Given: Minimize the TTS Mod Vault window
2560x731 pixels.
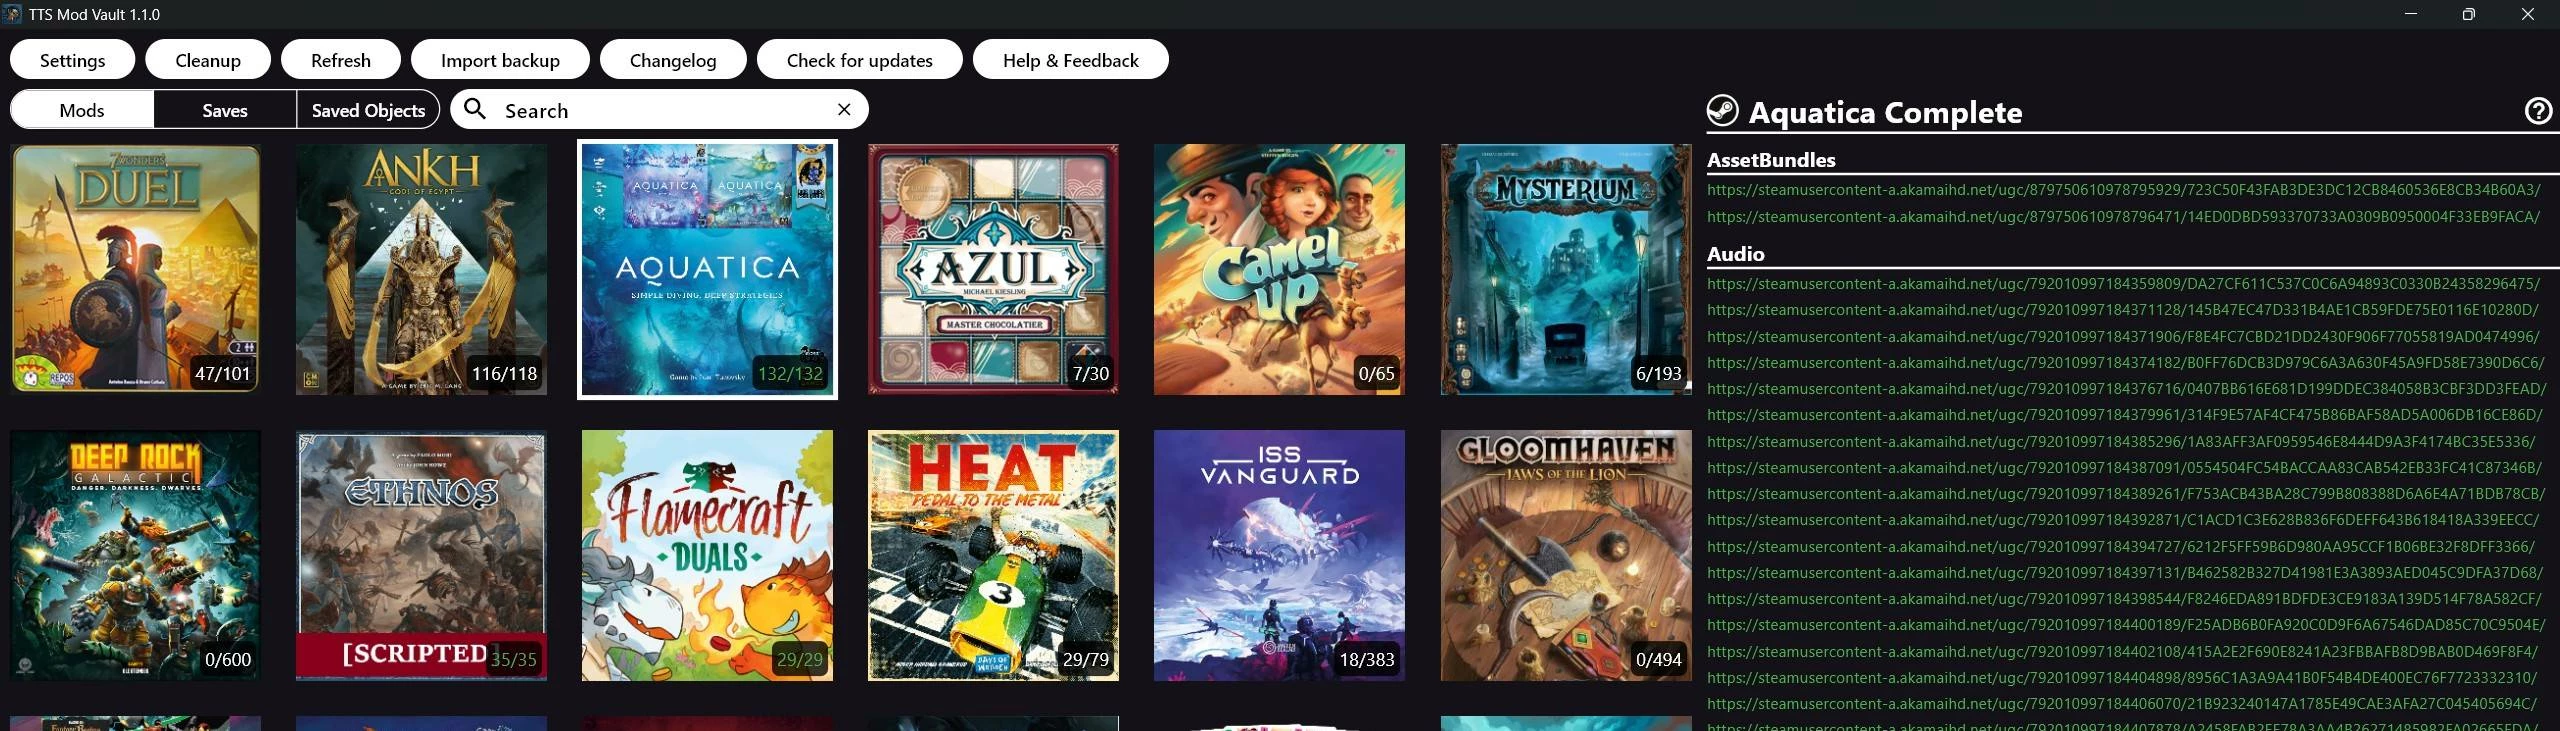Looking at the screenshot, I should click(2410, 14).
